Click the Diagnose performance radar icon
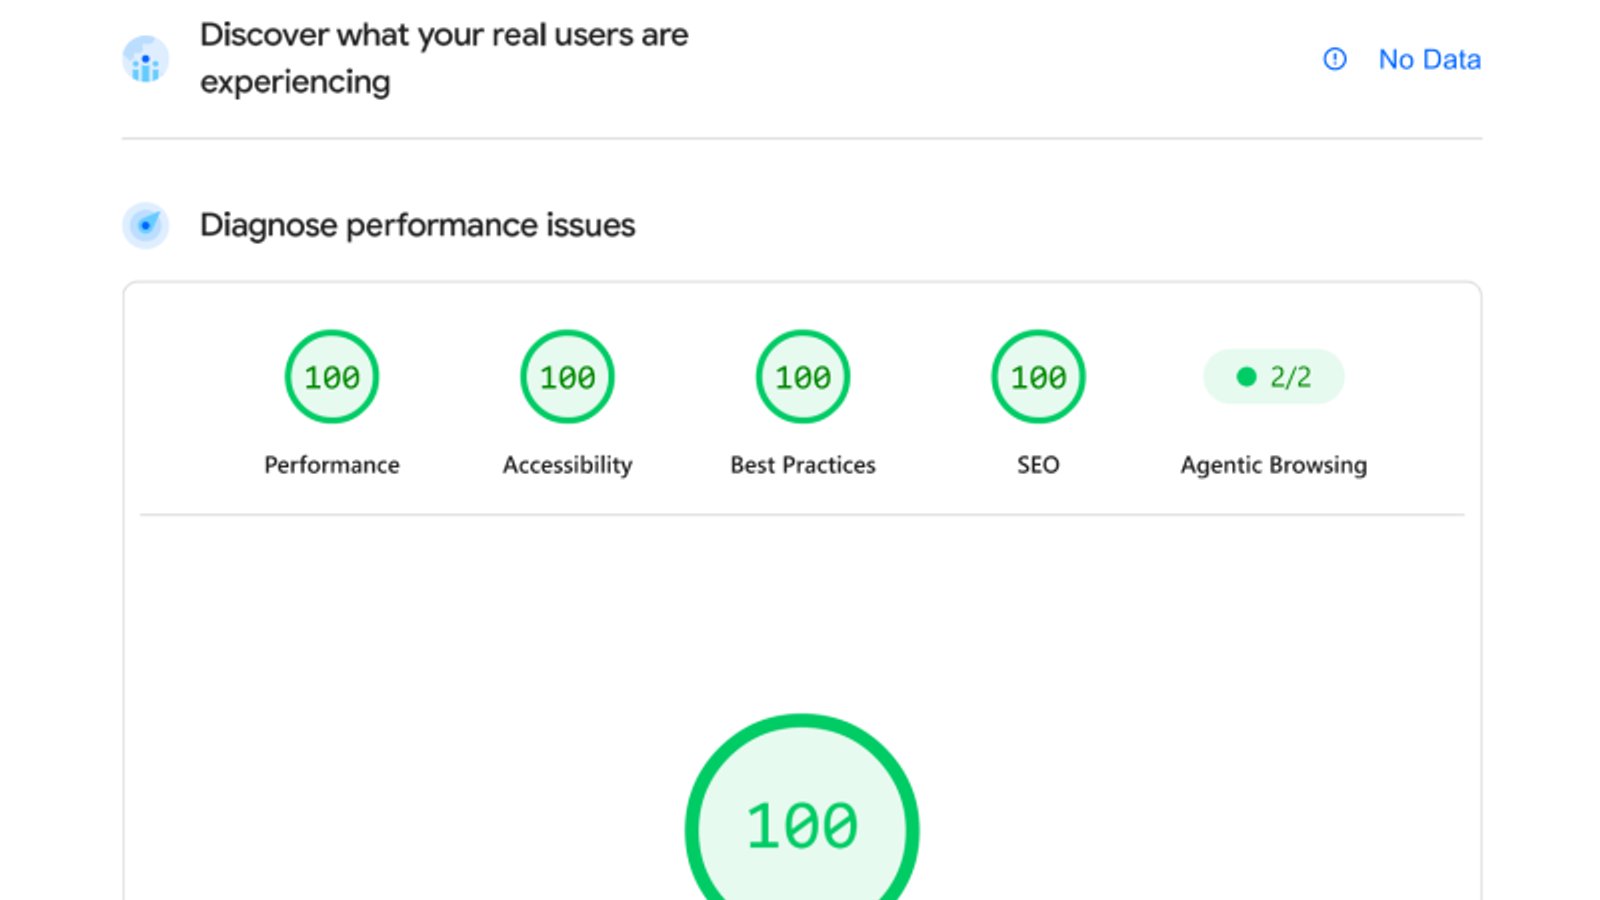 [x=146, y=225]
